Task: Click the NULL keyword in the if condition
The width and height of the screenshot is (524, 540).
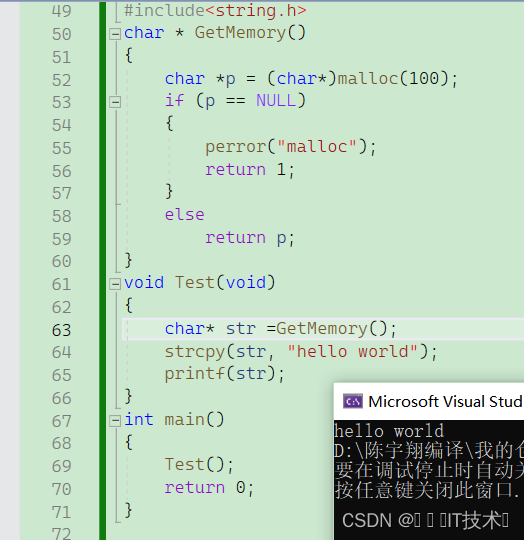Action: point(276,101)
